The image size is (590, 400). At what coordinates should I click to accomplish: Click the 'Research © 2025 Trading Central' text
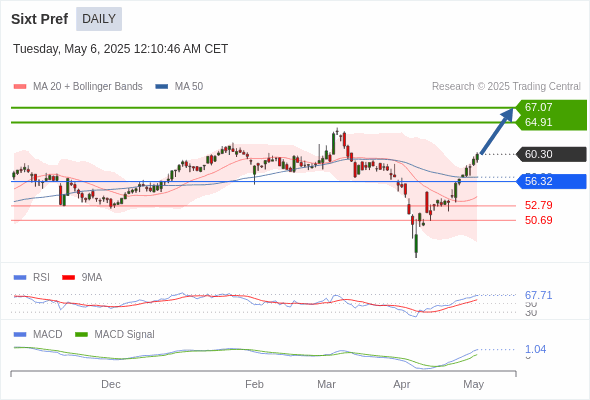coord(506,87)
